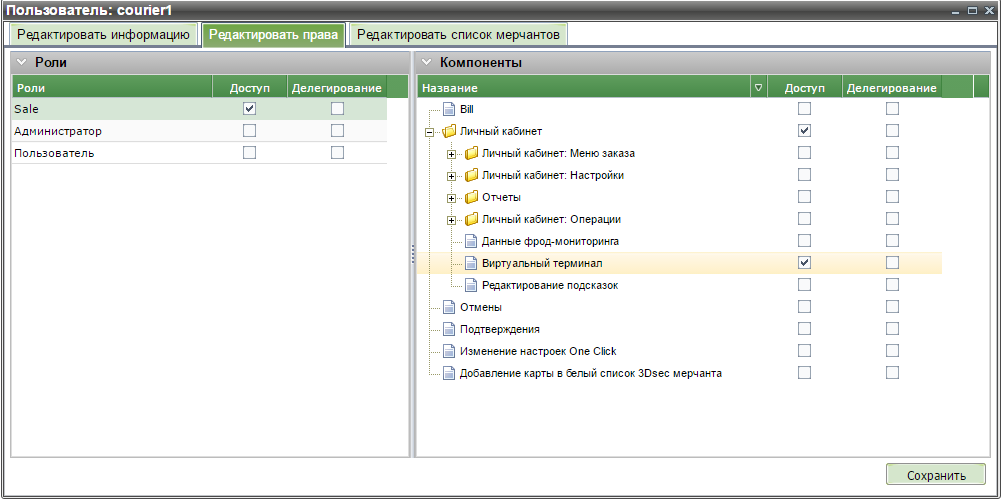This screenshot has height=501, width=1001.
Task: Click the Отчеты folder icon
Action: pyautogui.click(x=471, y=197)
